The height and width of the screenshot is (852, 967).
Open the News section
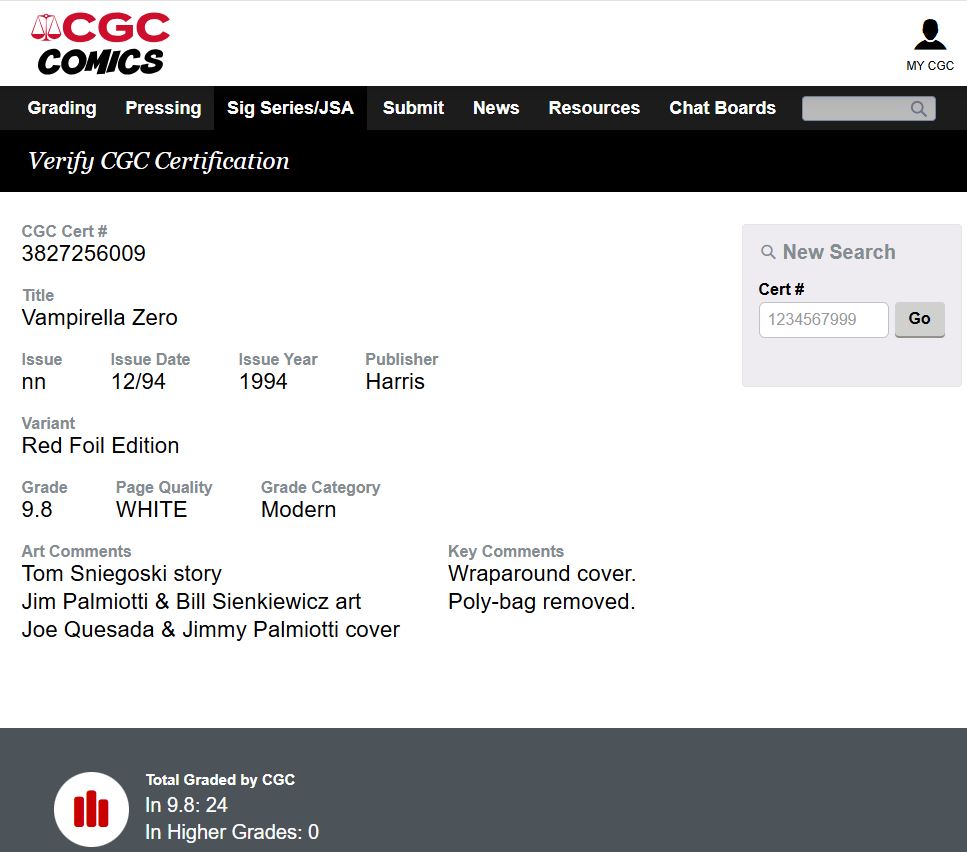point(496,108)
